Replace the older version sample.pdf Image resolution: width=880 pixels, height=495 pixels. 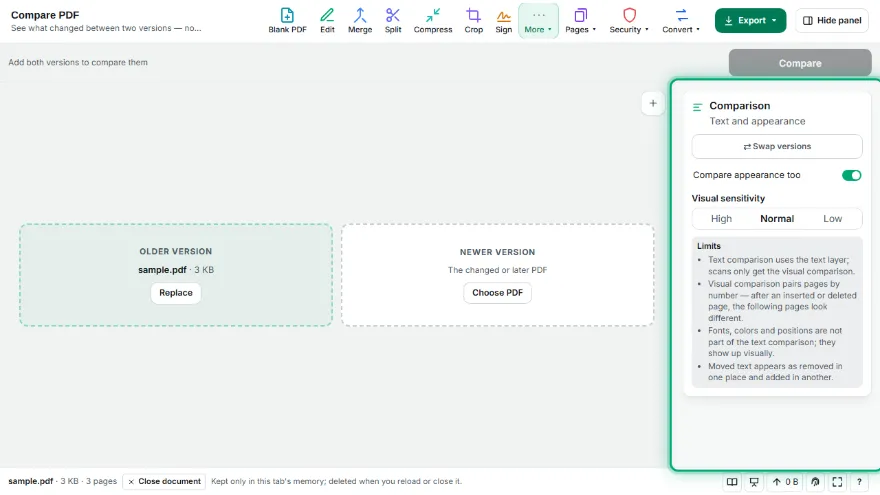[176, 293]
